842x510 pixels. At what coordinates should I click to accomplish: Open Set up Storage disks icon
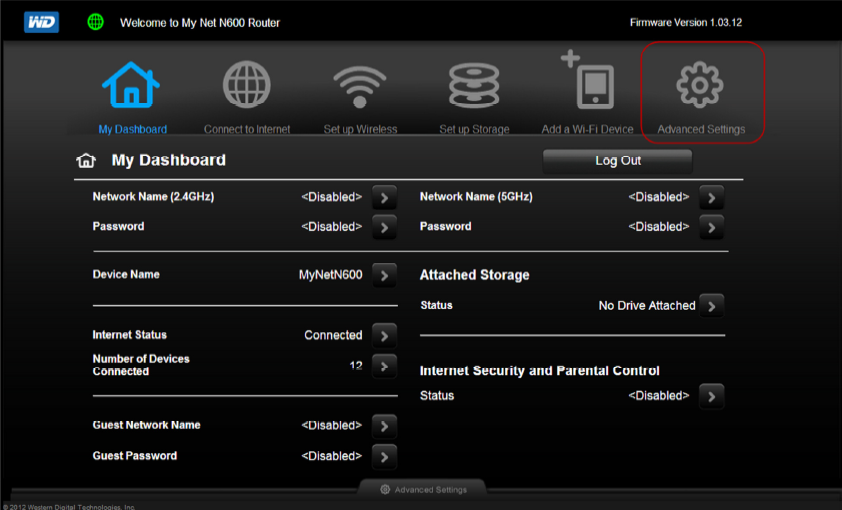tap(474, 85)
